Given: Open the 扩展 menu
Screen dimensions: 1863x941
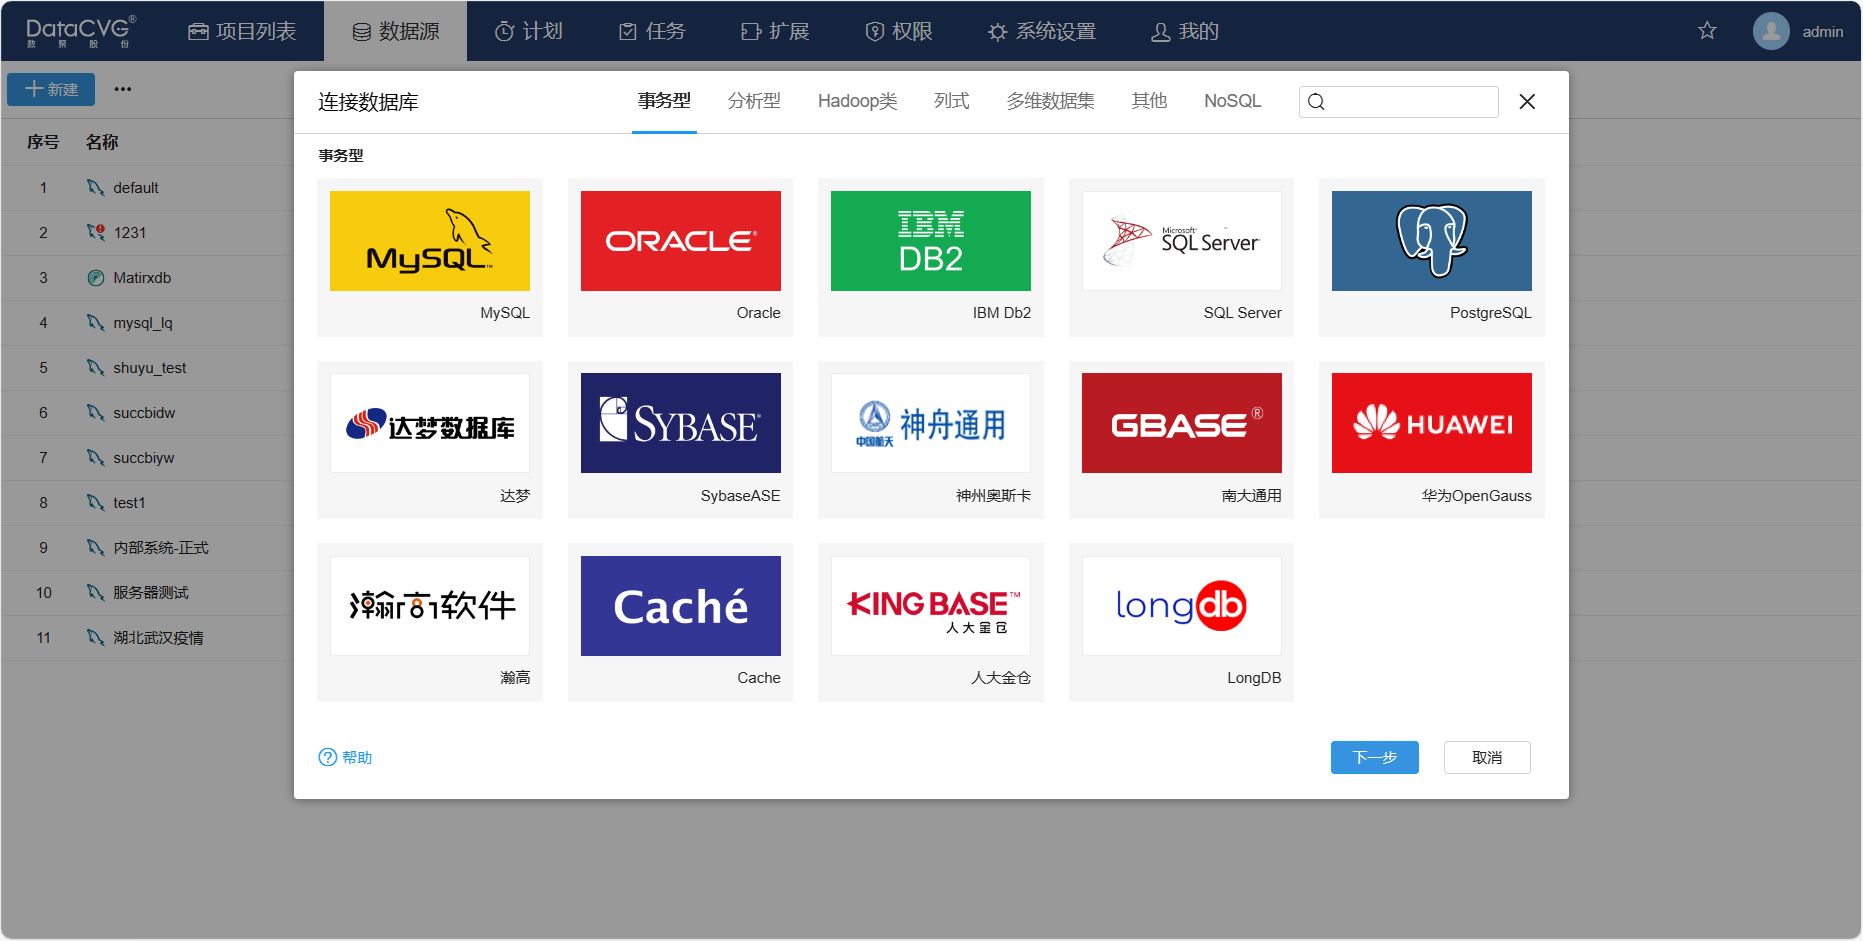Looking at the screenshot, I should click(775, 31).
